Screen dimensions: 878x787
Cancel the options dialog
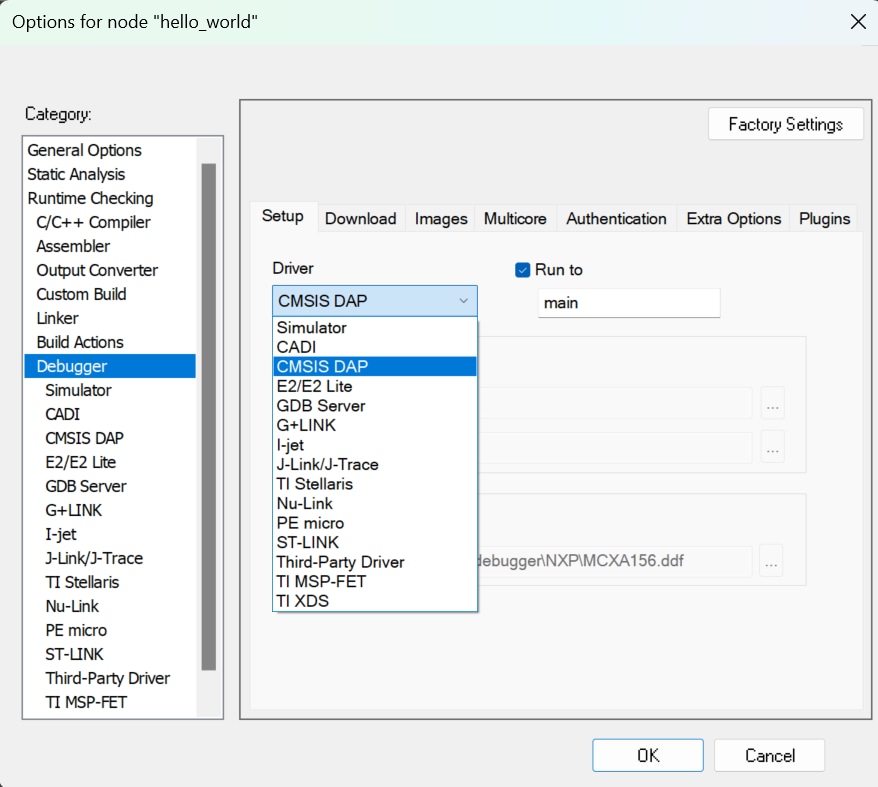pyautogui.click(x=769, y=755)
